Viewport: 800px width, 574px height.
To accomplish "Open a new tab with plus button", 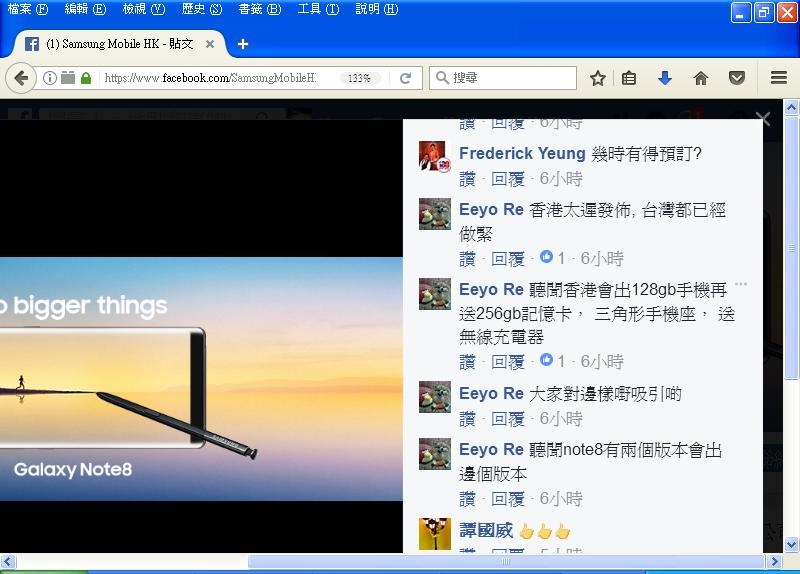I will point(243,44).
